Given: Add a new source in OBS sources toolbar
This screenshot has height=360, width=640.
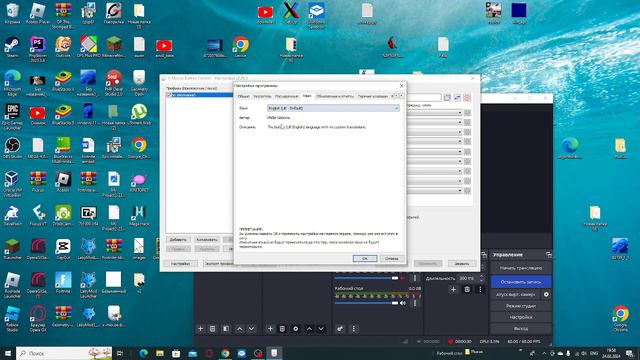Looking at the screenshot, I should (270, 329).
